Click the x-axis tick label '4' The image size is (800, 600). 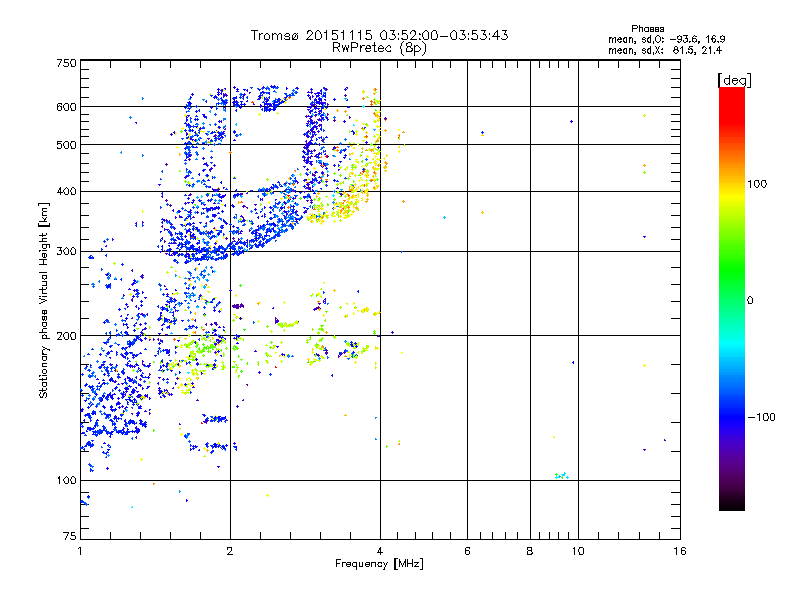[x=380, y=551]
